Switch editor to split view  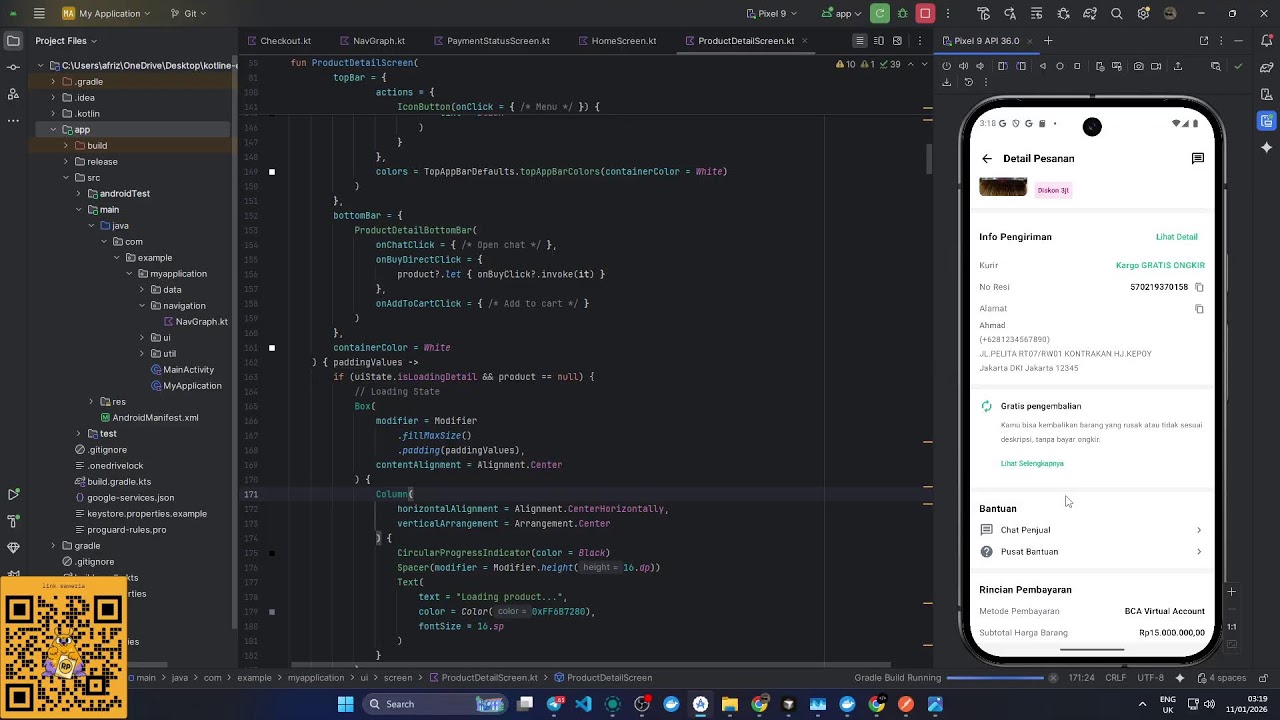pyautogui.click(x=878, y=41)
